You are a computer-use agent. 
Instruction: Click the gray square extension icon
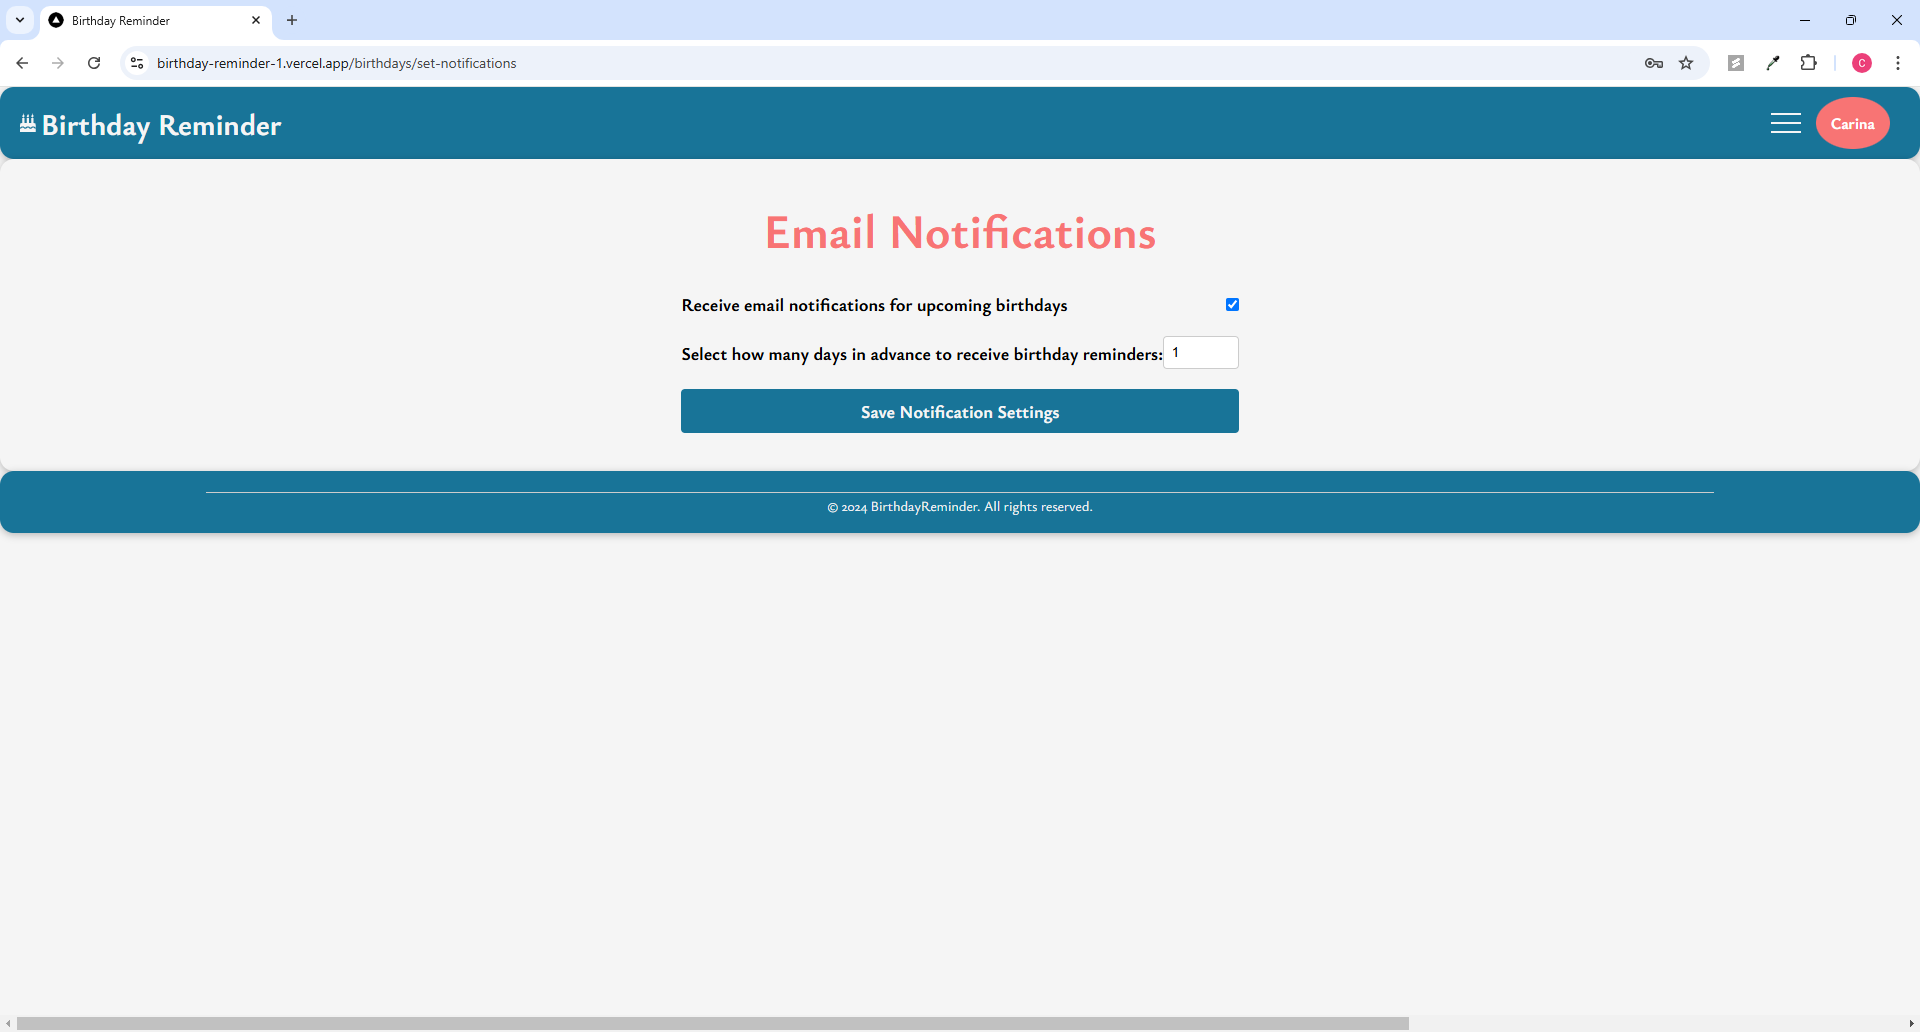pos(1736,63)
